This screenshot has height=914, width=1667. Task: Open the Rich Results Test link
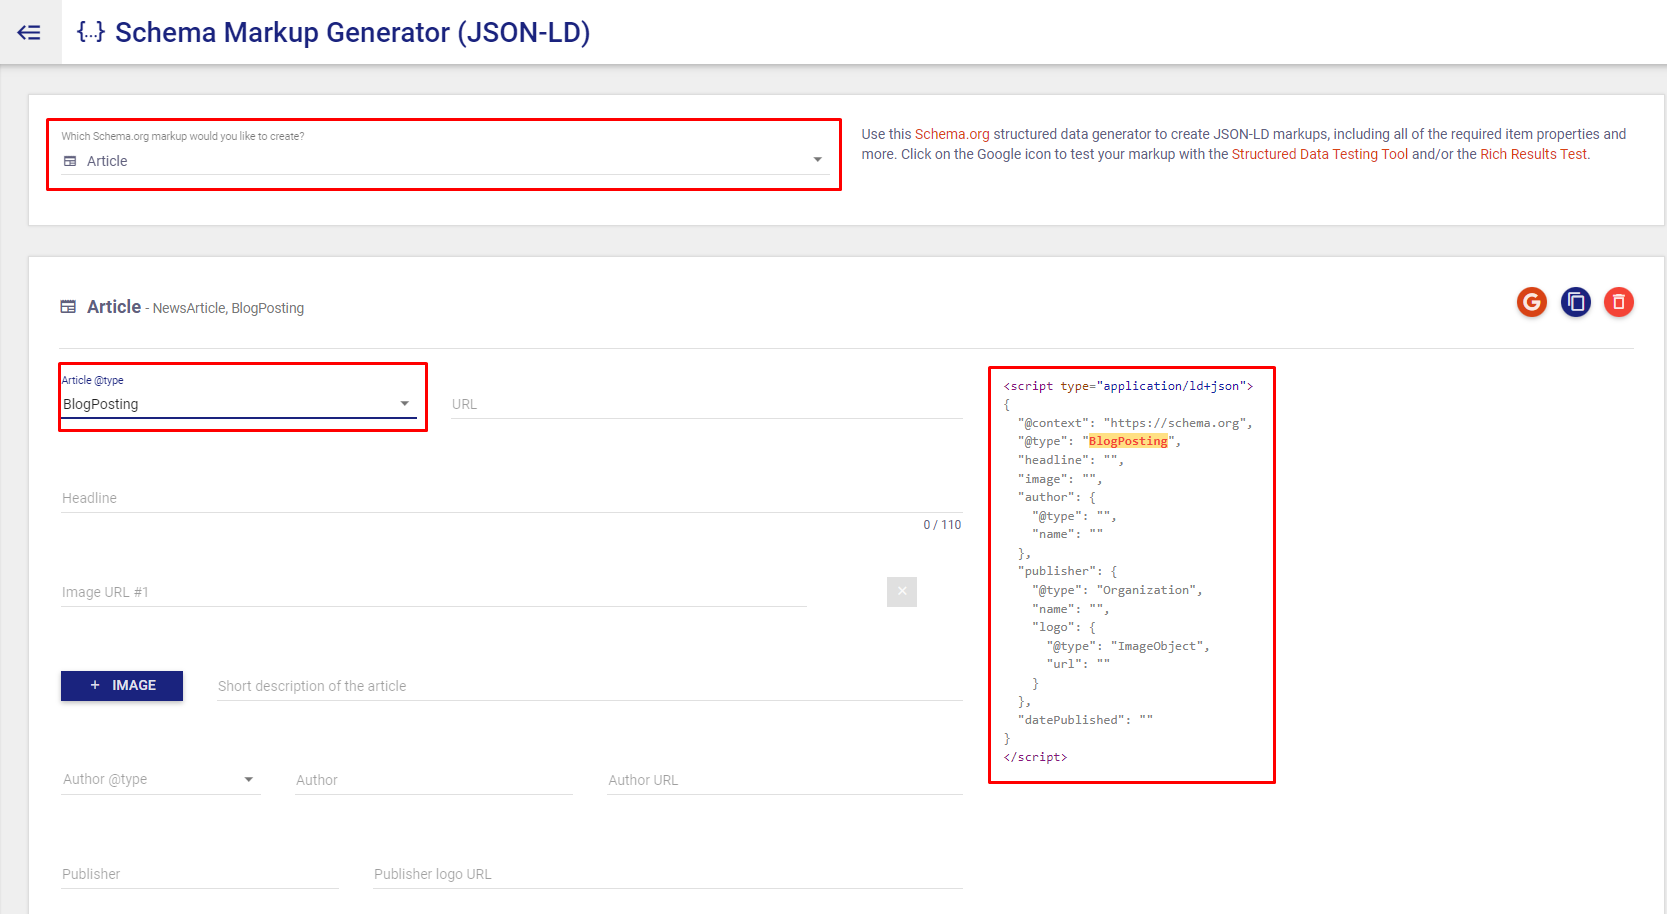click(x=1533, y=154)
